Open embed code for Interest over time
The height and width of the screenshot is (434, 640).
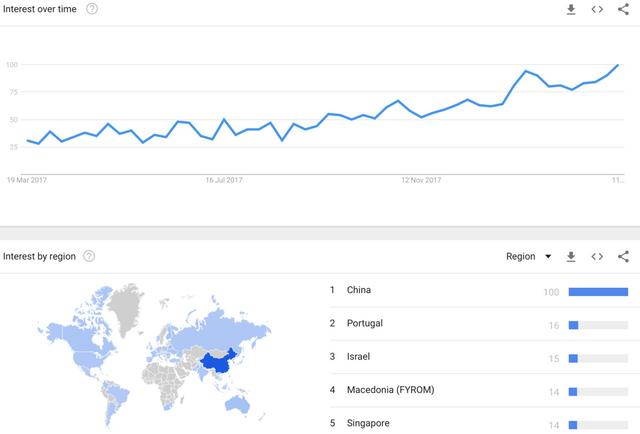(597, 9)
